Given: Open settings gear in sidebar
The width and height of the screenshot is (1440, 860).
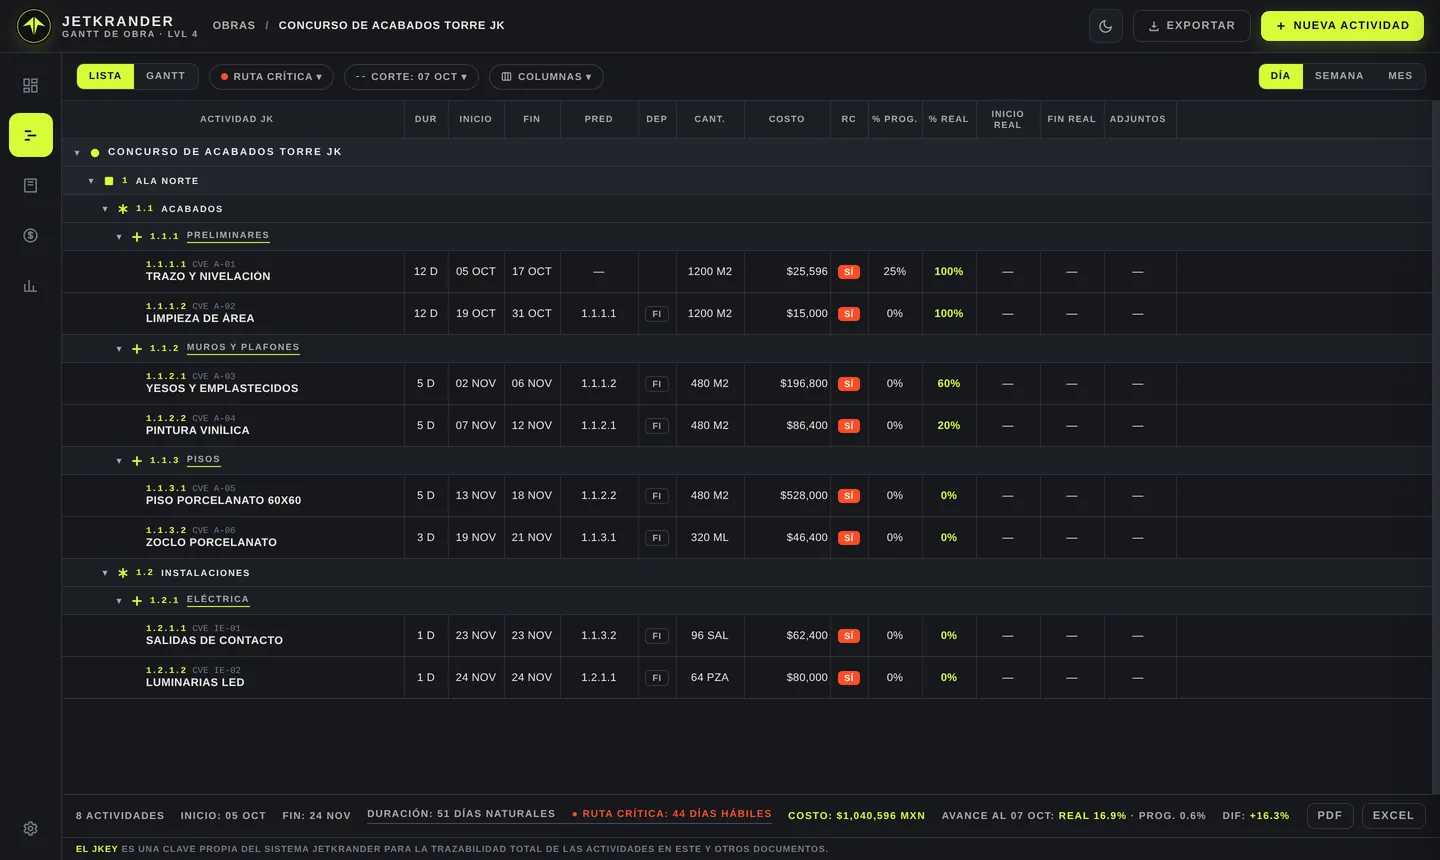Looking at the screenshot, I should (31, 828).
